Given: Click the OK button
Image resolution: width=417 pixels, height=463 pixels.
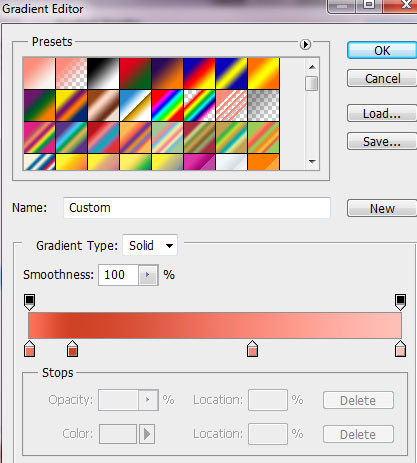Looking at the screenshot, I should pyautogui.click(x=382, y=51).
